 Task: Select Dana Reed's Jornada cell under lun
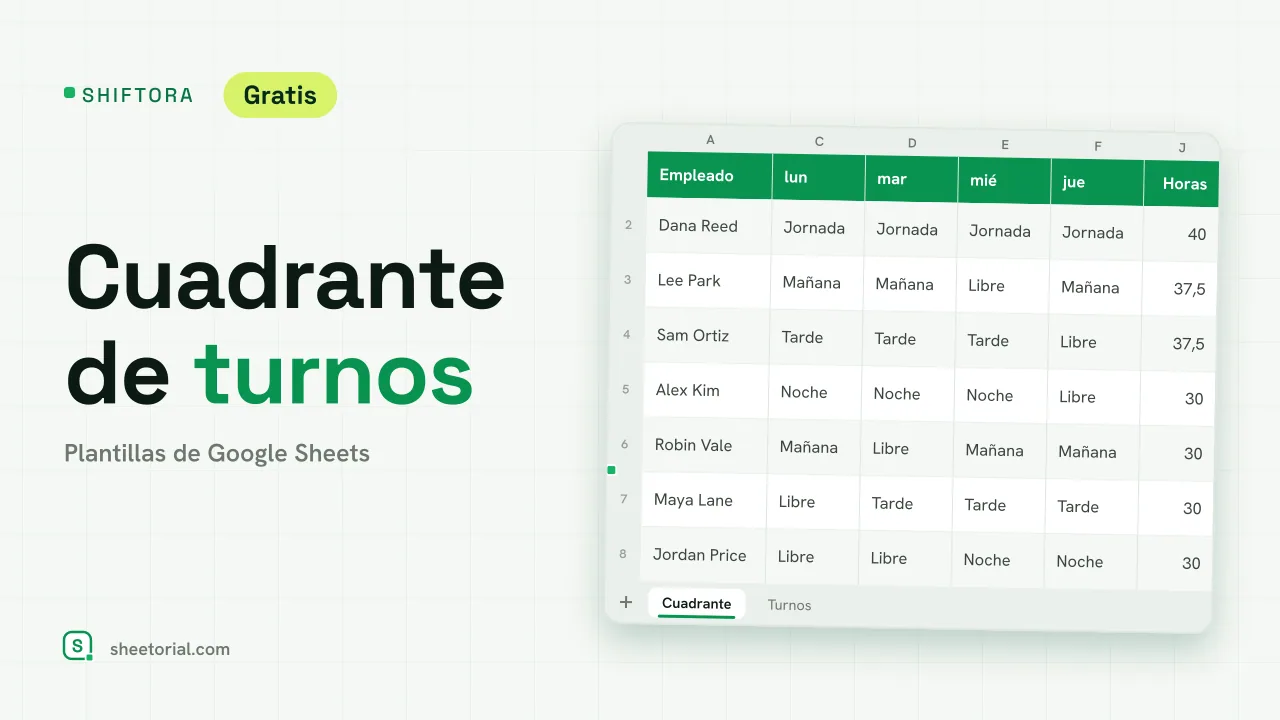[818, 228]
